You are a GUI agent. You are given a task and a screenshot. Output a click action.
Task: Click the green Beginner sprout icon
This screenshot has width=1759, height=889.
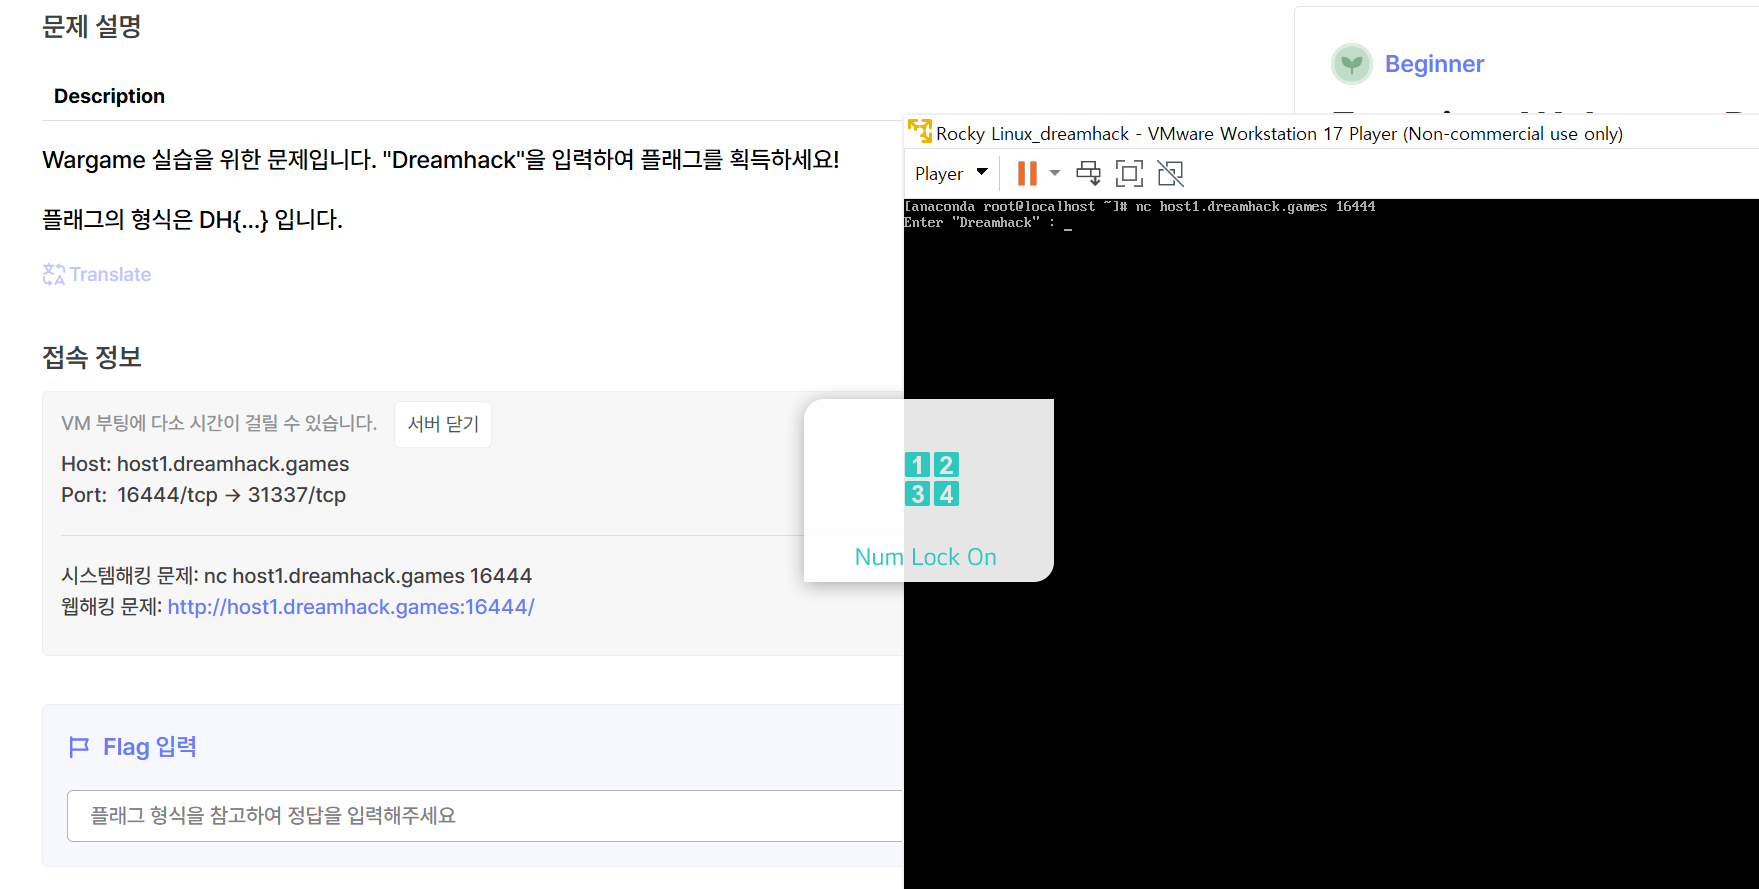[x=1352, y=64]
